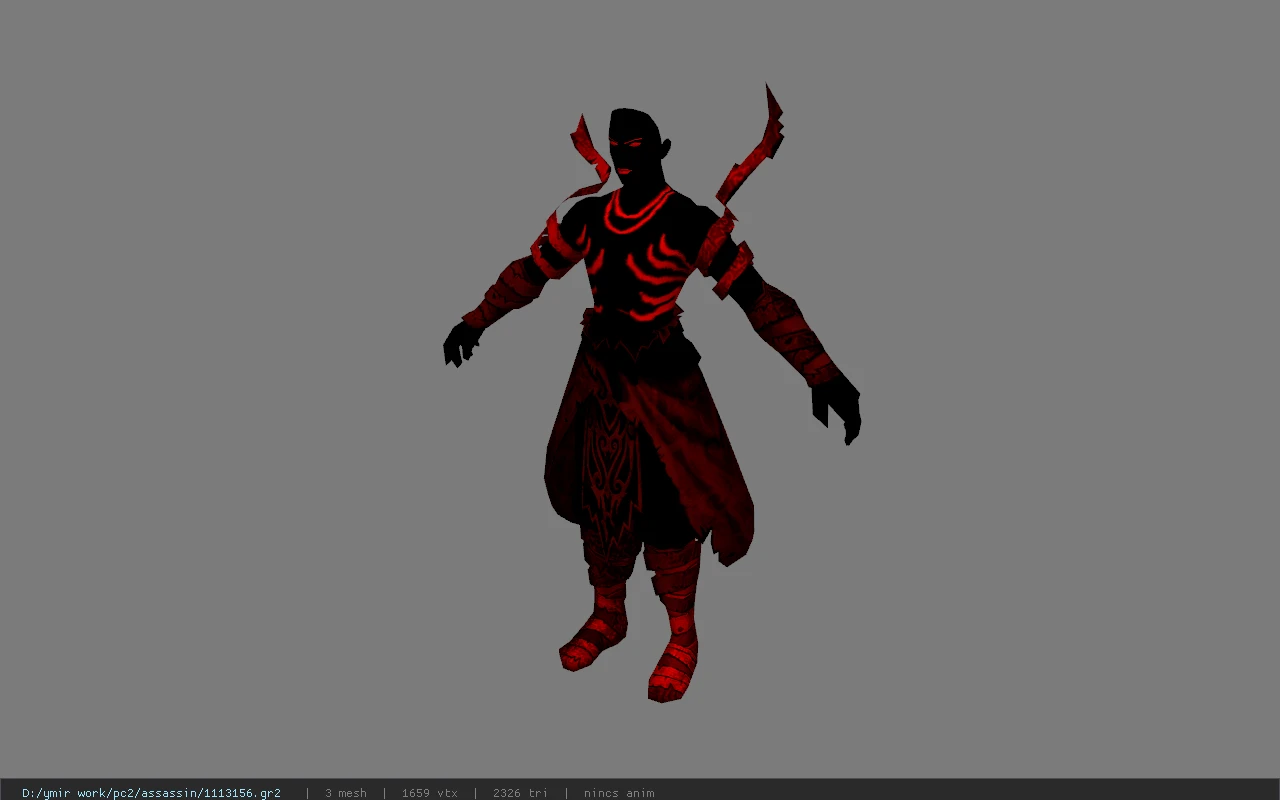This screenshot has width=1280, height=800.
Task: Click the '3 mesh' status entry
Action: coord(346,793)
